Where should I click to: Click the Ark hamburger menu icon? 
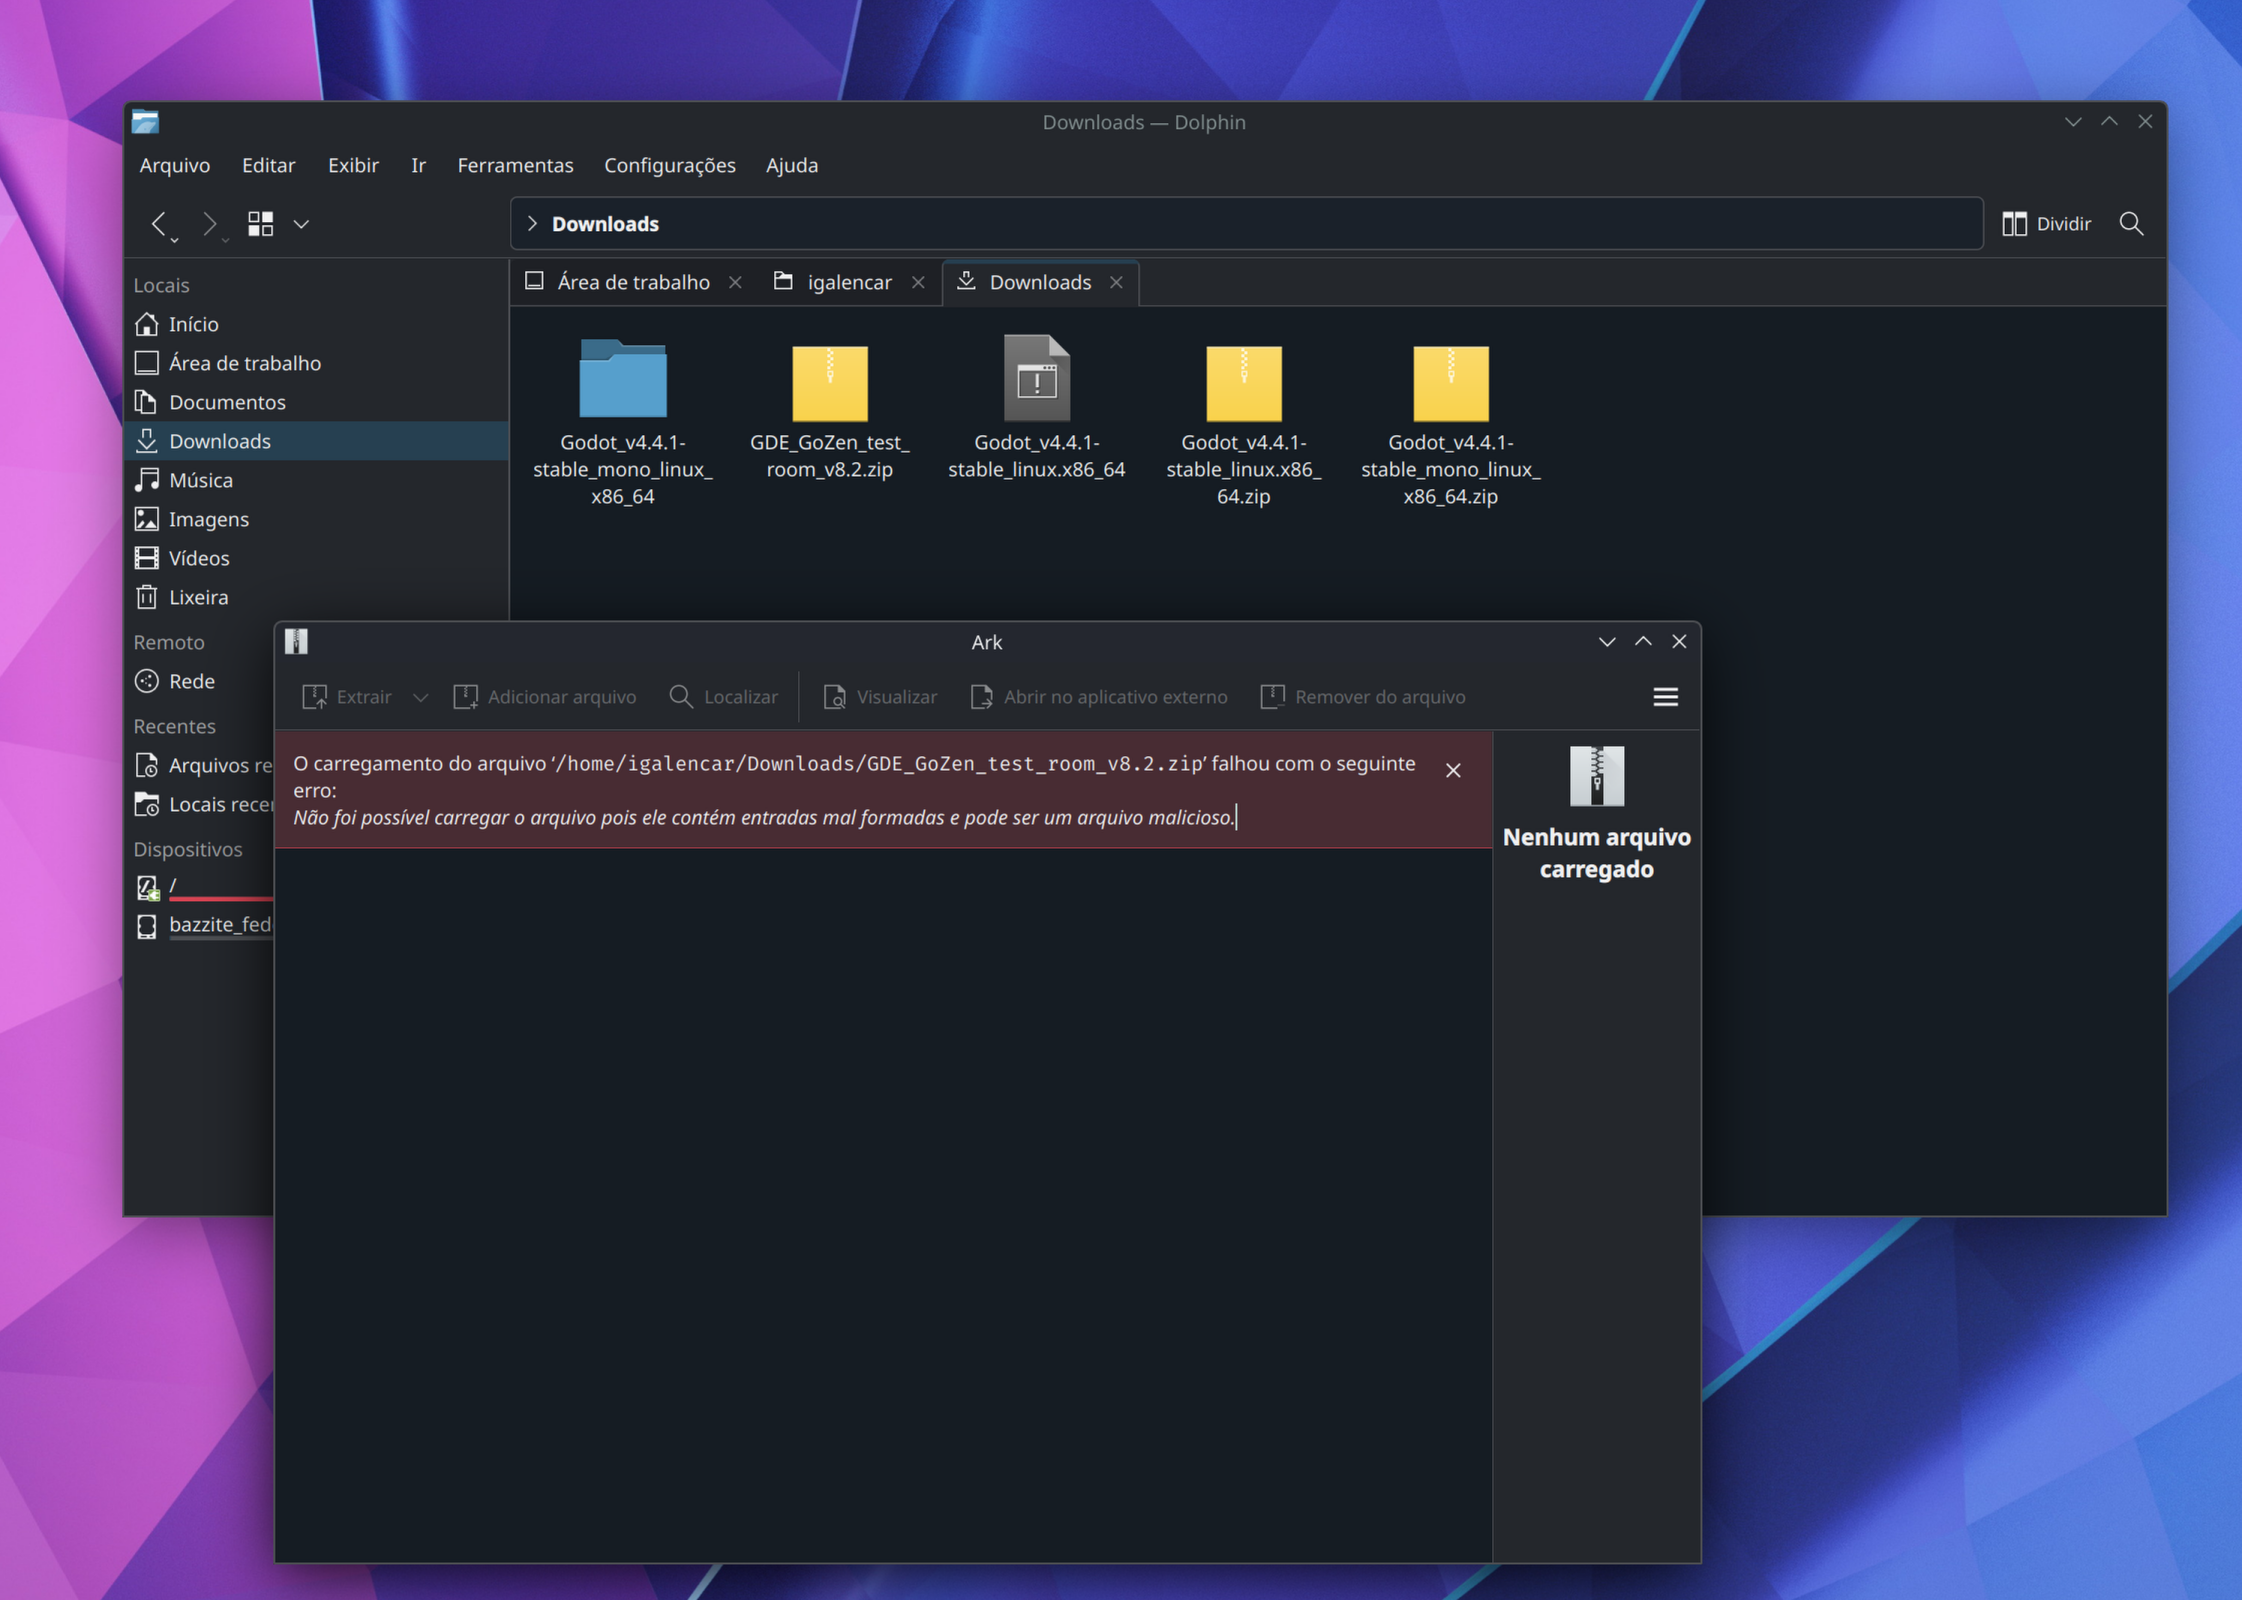(x=1664, y=697)
